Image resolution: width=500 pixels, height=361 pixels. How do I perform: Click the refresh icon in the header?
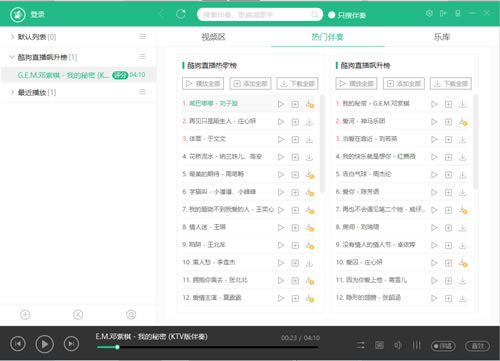[x=181, y=14]
